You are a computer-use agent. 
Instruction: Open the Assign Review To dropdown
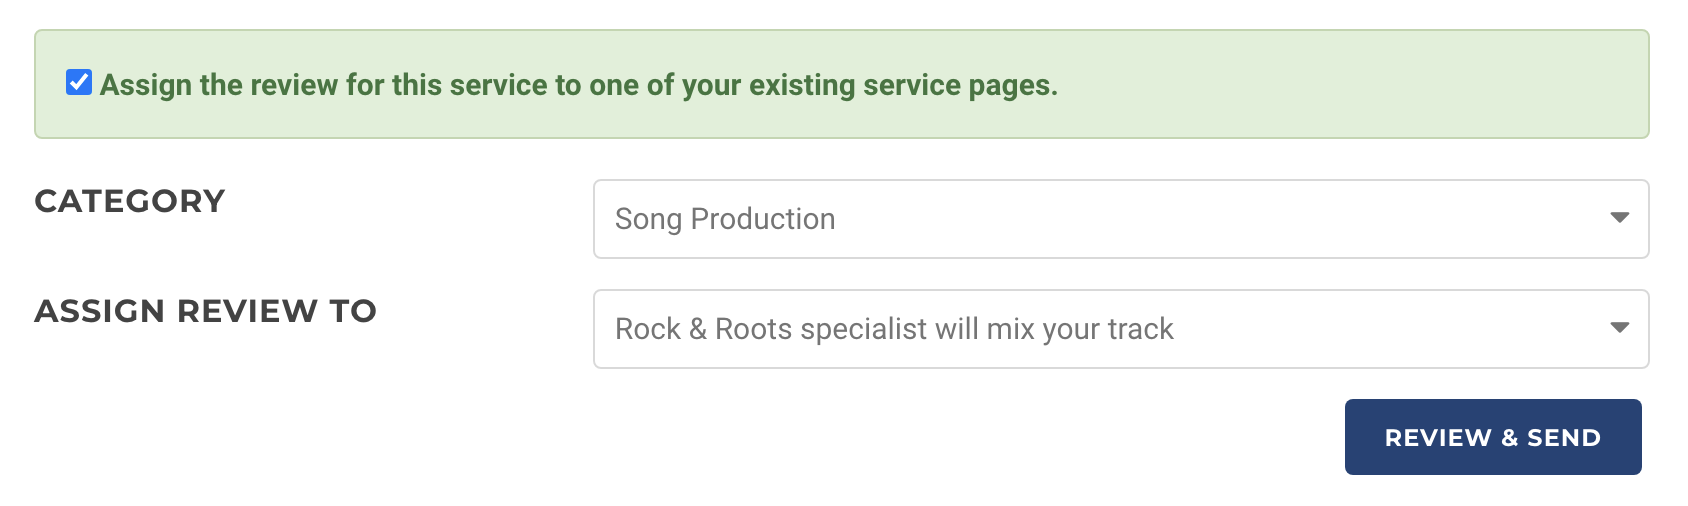[x=1120, y=329]
